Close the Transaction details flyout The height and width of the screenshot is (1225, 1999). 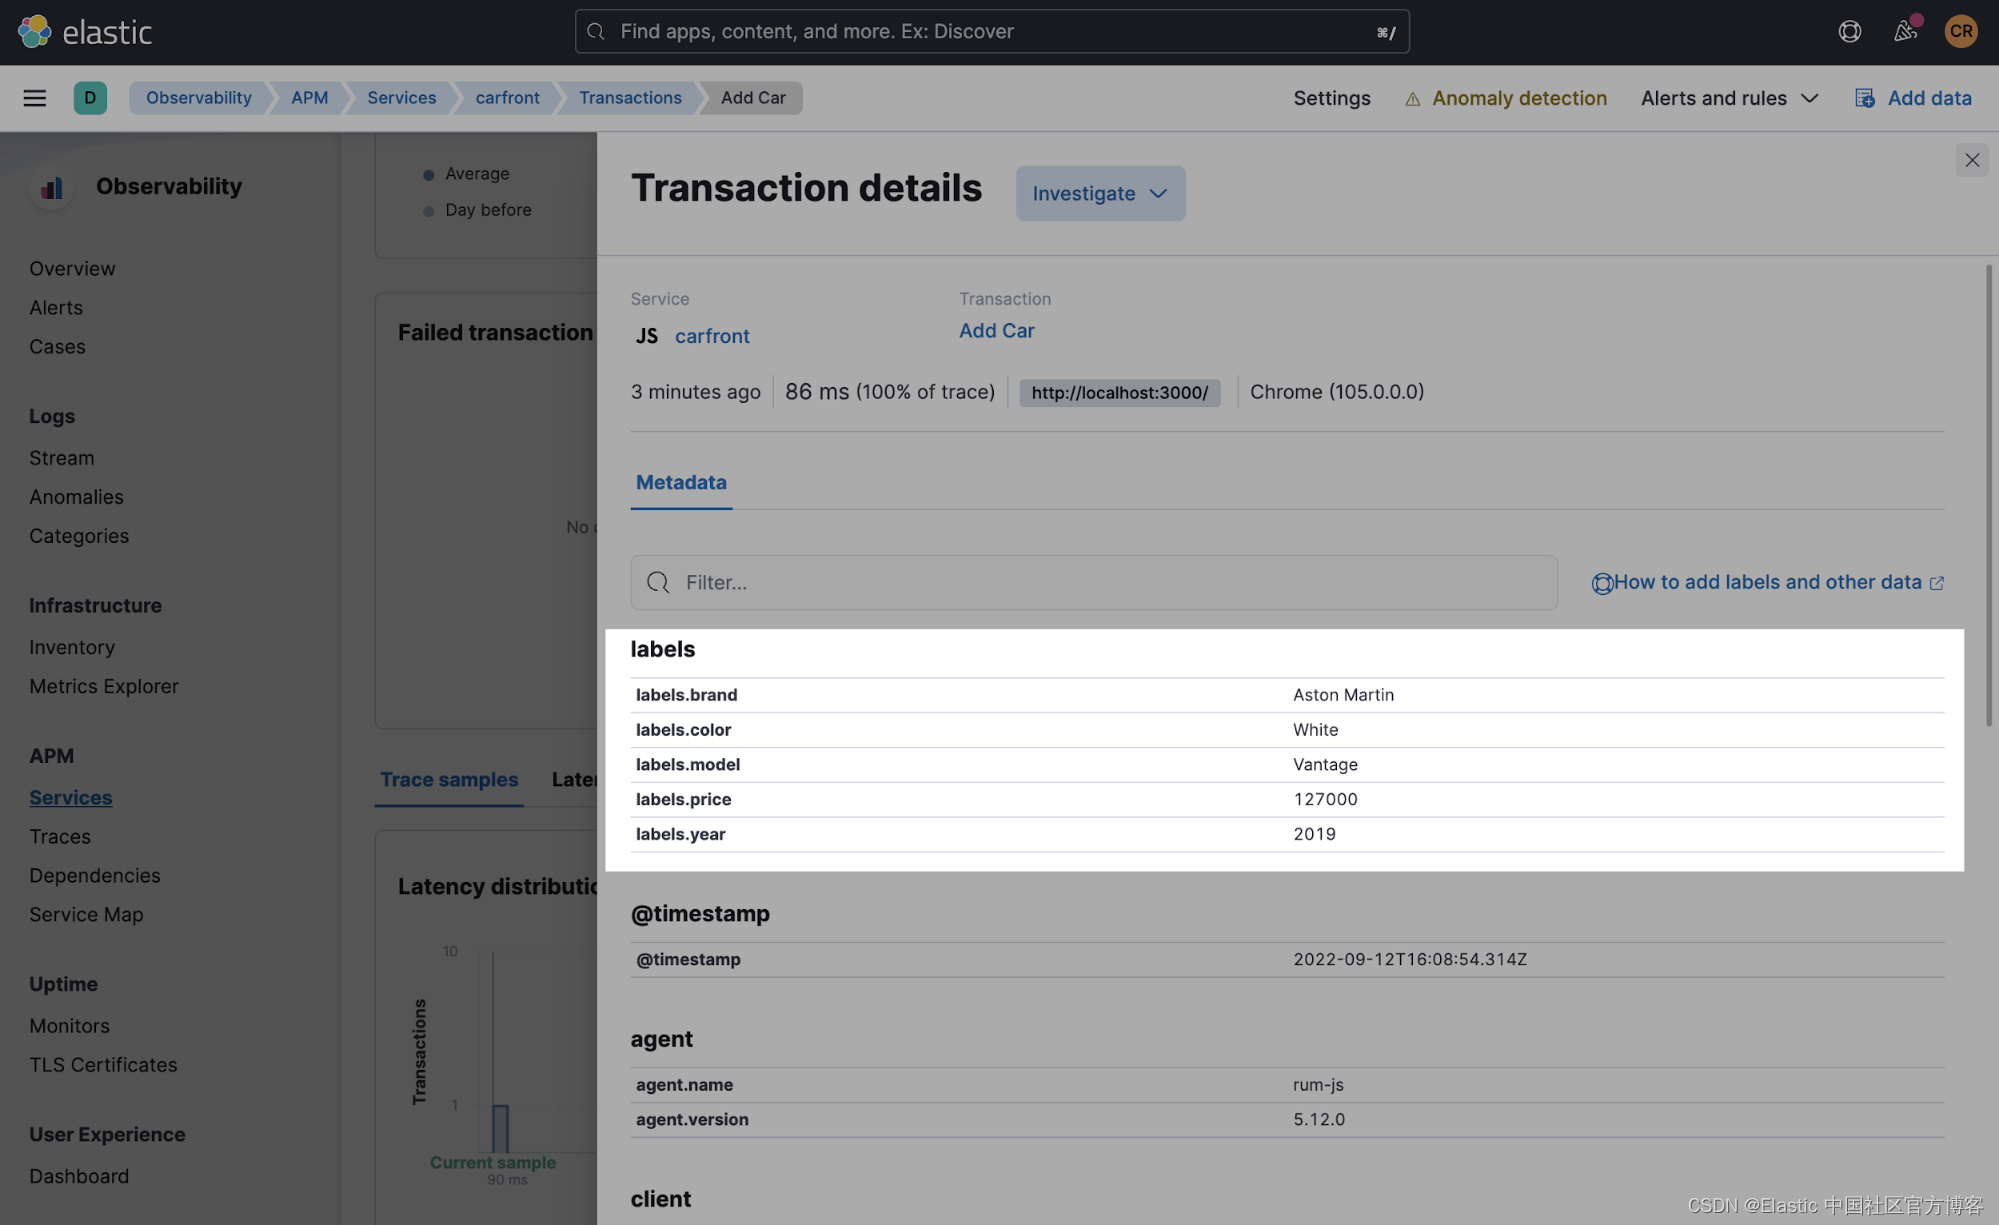(1971, 160)
